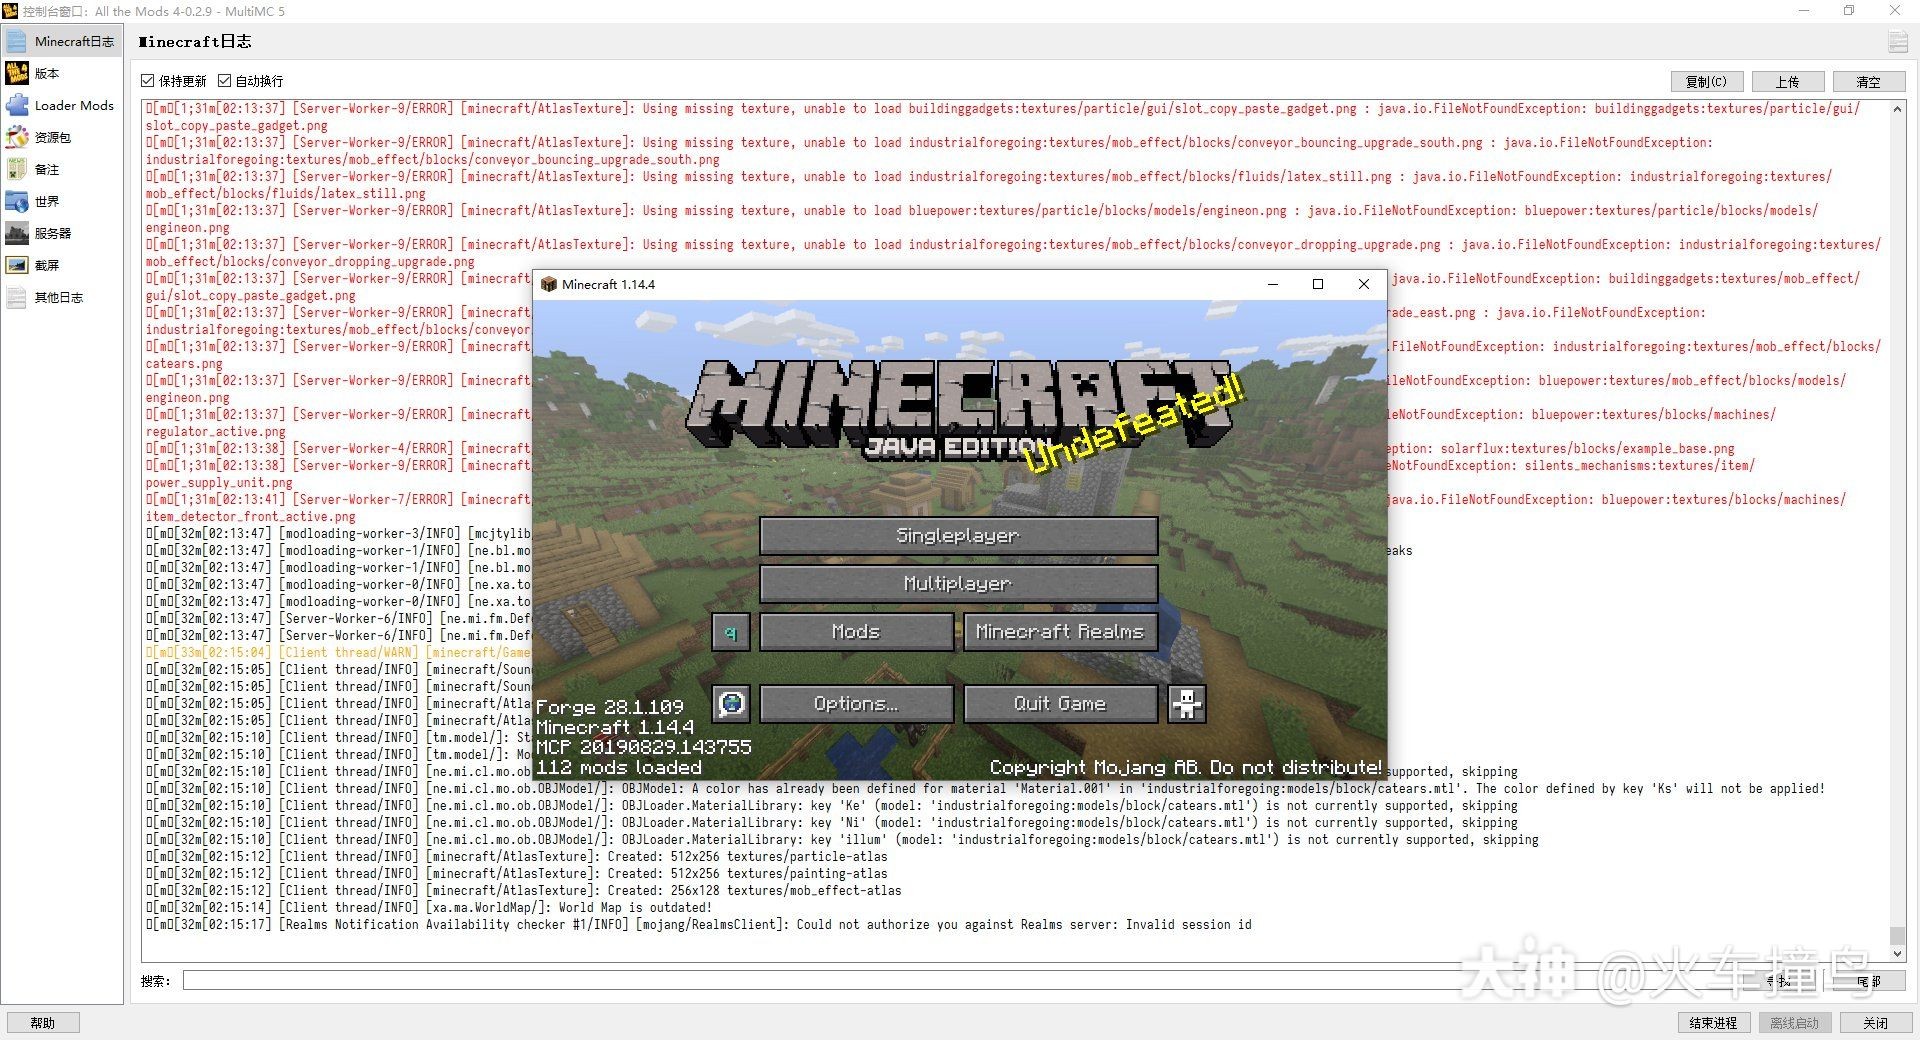
Task: Click the small search icon button beside Mods
Action: [x=731, y=632]
